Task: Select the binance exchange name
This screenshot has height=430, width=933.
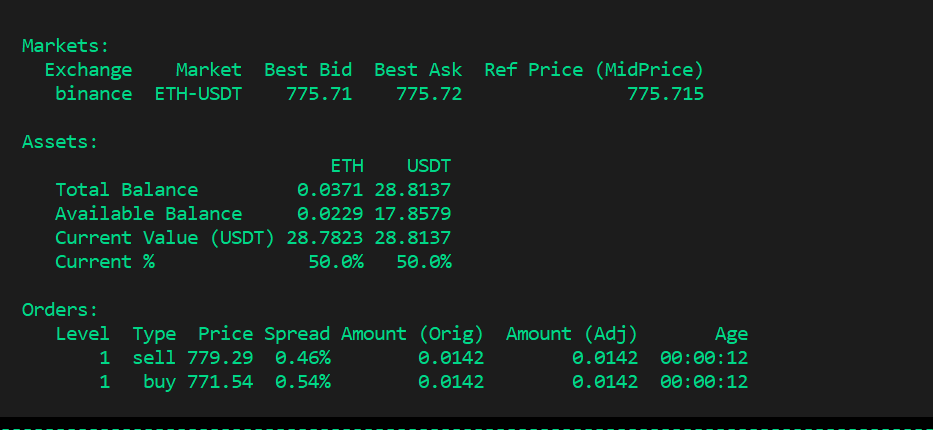Action: click(x=93, y=94)
